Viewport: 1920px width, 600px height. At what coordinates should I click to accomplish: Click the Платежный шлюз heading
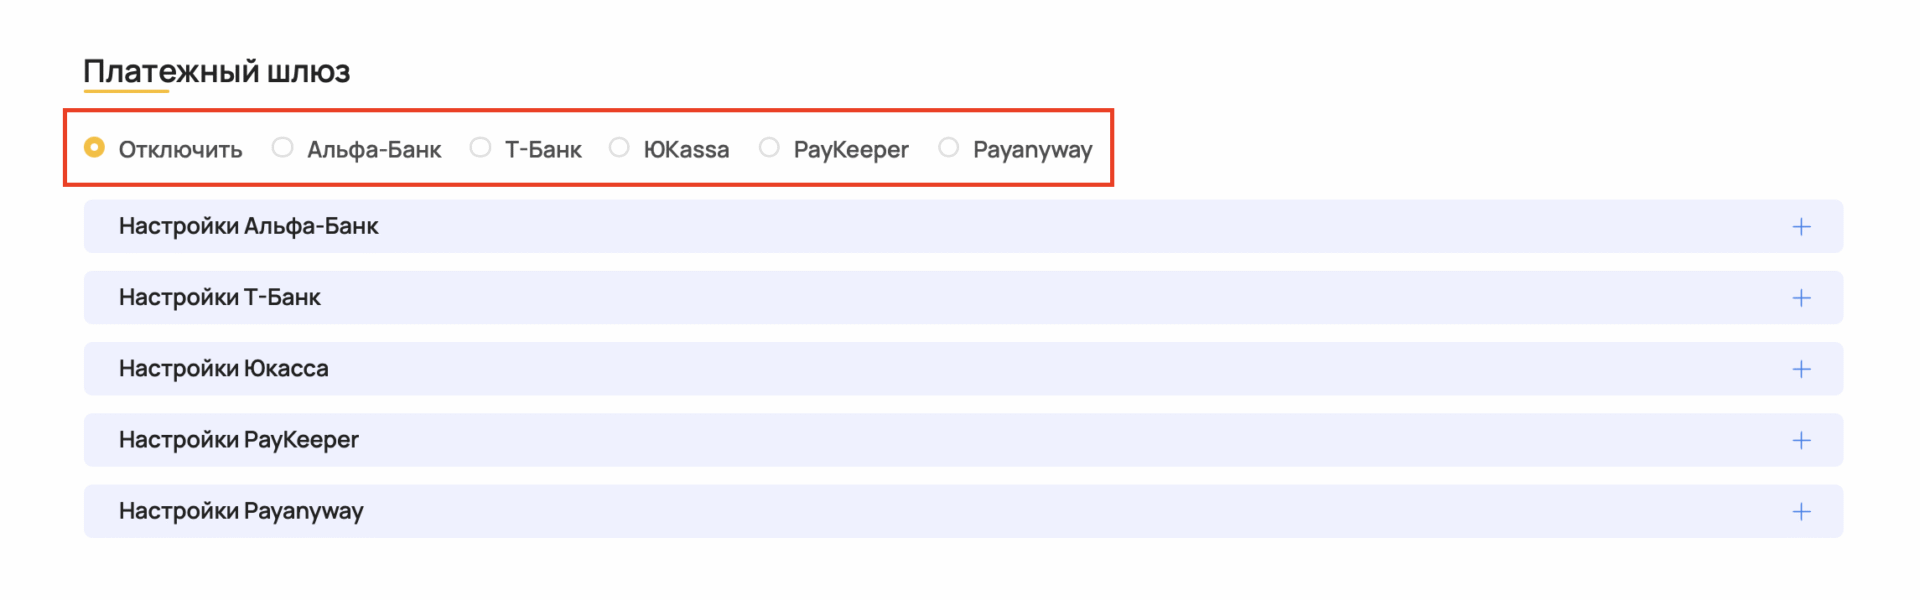pos(216,71)
